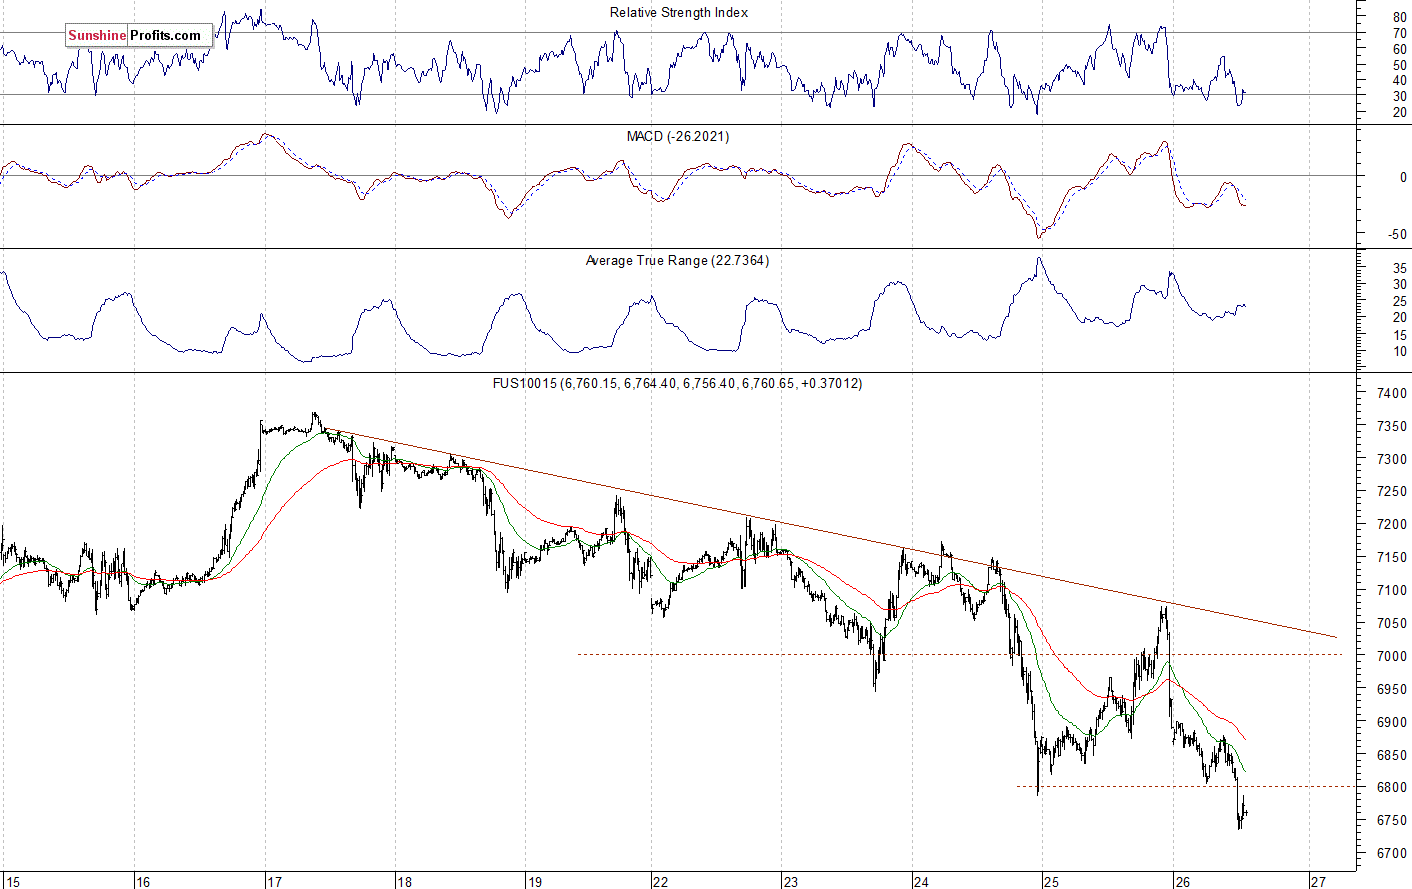Click the MACD axis value -50

coord(1397,235)
